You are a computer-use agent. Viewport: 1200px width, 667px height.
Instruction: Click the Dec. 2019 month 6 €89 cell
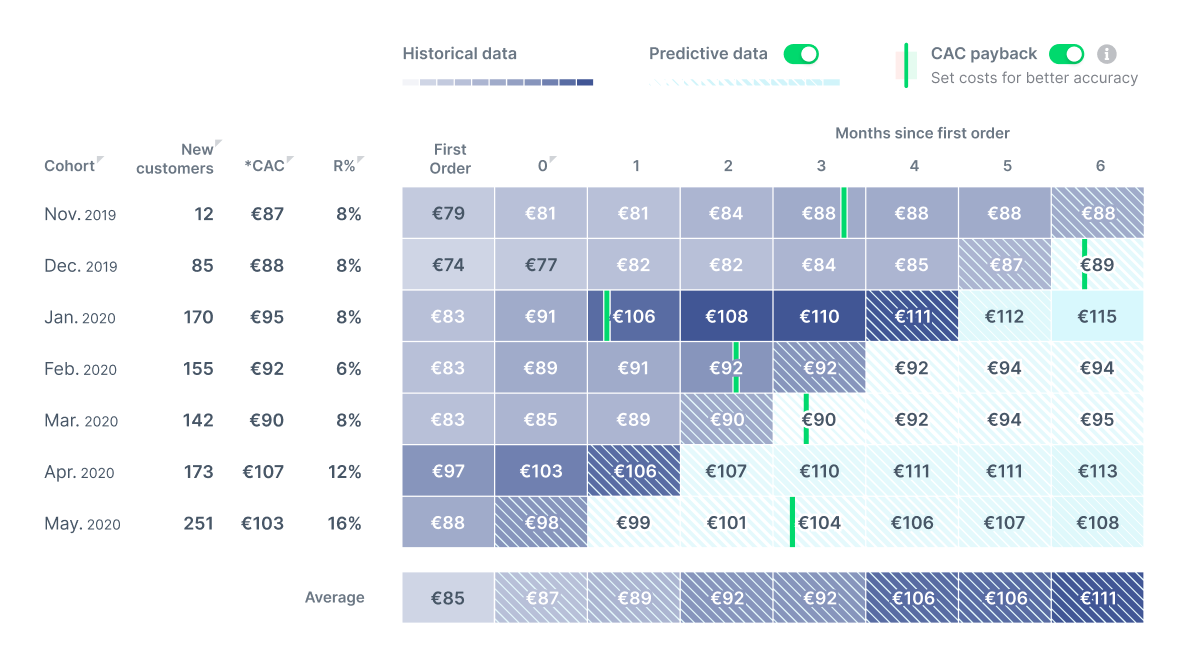pos(1097,265)
